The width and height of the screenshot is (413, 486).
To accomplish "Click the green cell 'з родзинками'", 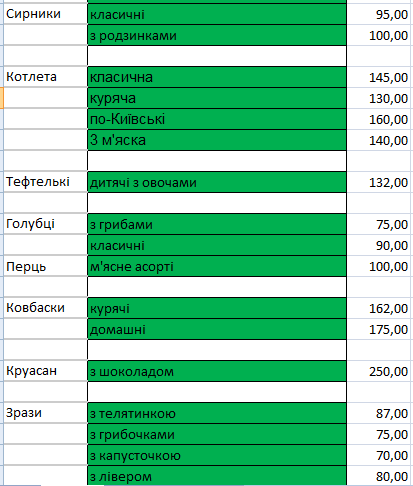I will coord(217,35).
